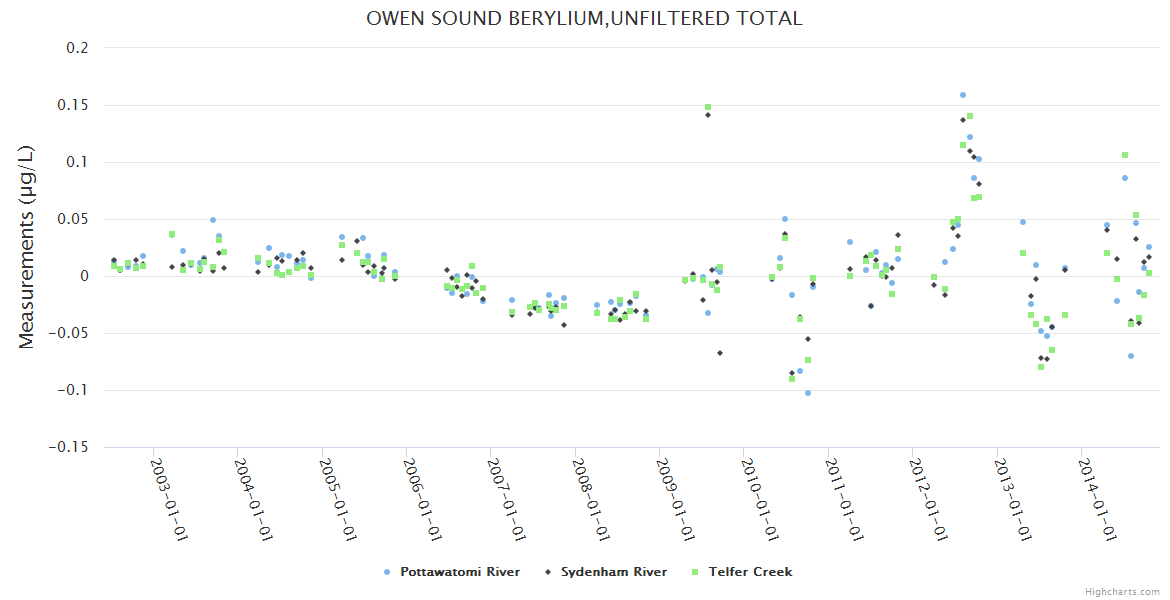Click the 0.2 y-axis tick label
Viewport: 1170px width, 600px height.
pyautogui.click(x=77, y=48)
